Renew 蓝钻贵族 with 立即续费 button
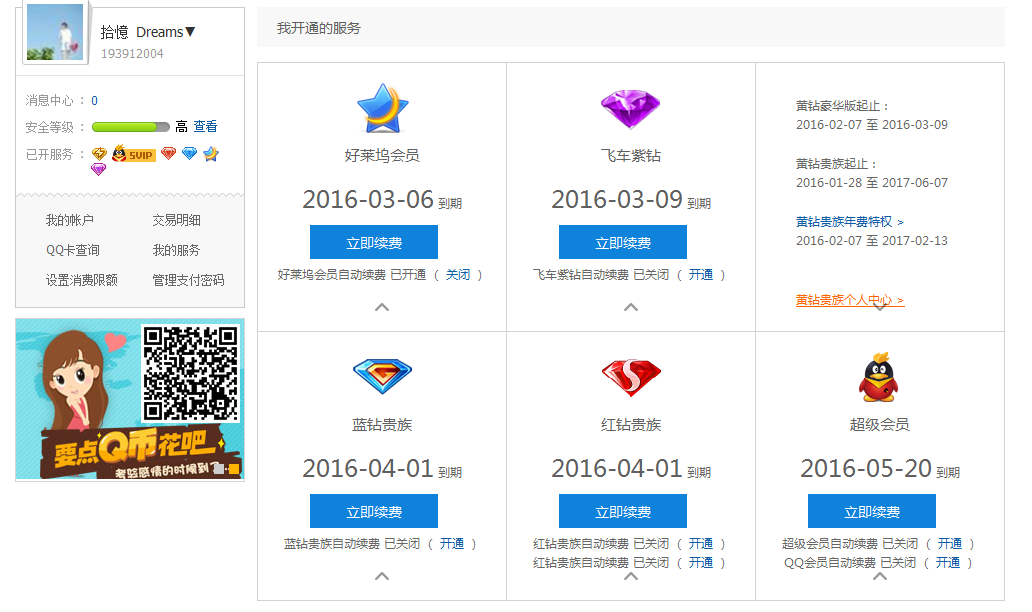The width and height of the screenshot is (1032, 612). click(374, 511)
